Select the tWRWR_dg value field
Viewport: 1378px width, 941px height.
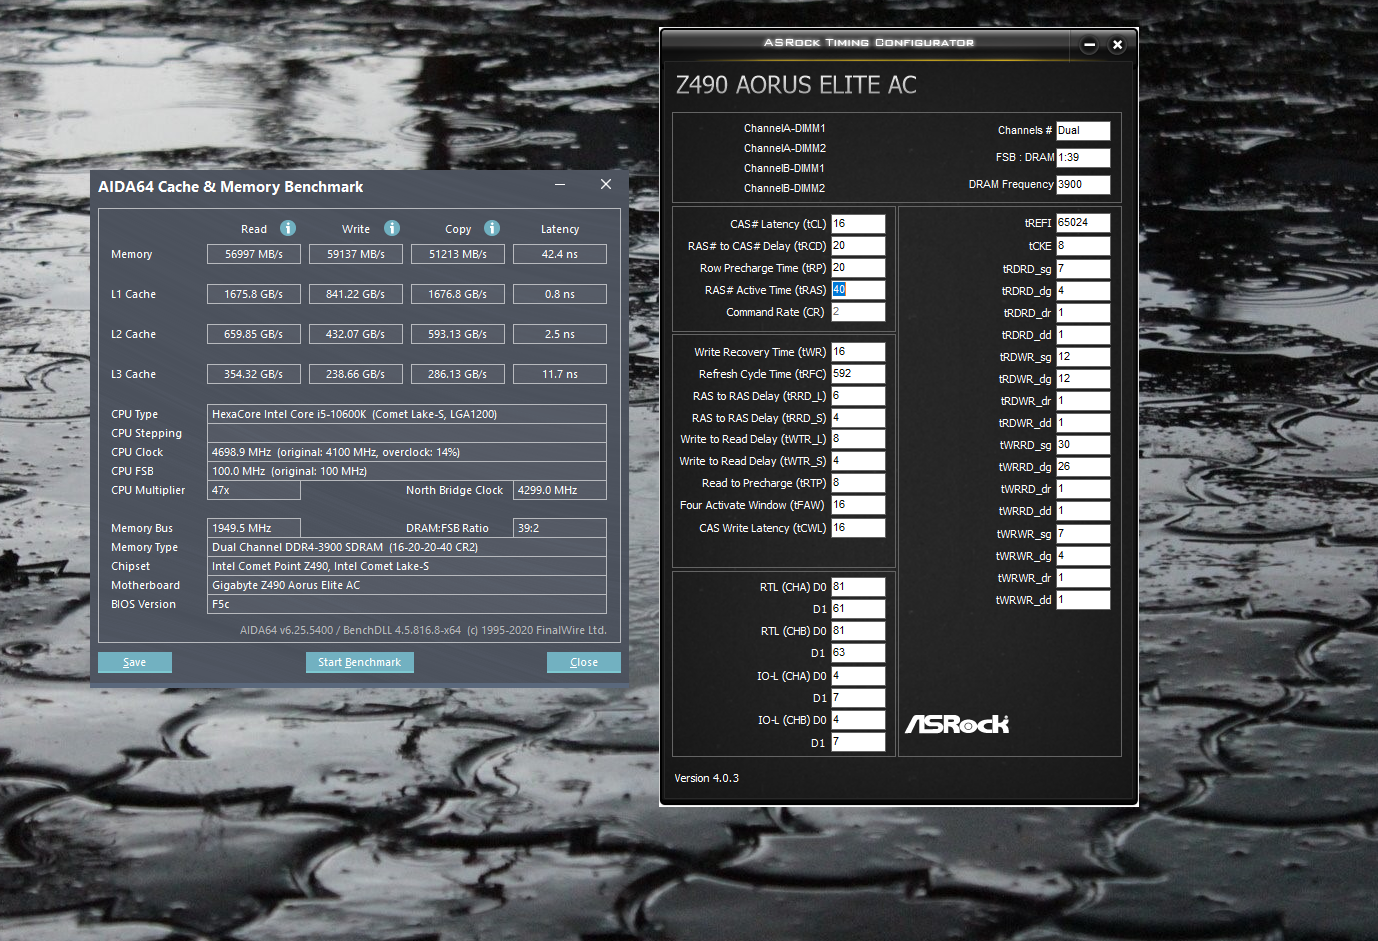point(1083,556)
